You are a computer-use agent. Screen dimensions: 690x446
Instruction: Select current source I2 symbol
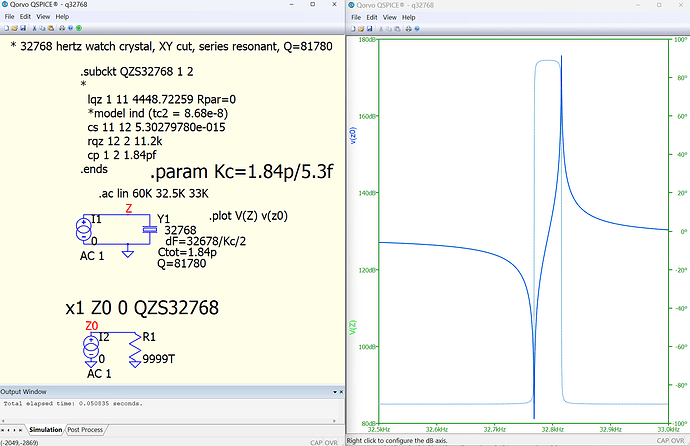(x=91, y=347)
